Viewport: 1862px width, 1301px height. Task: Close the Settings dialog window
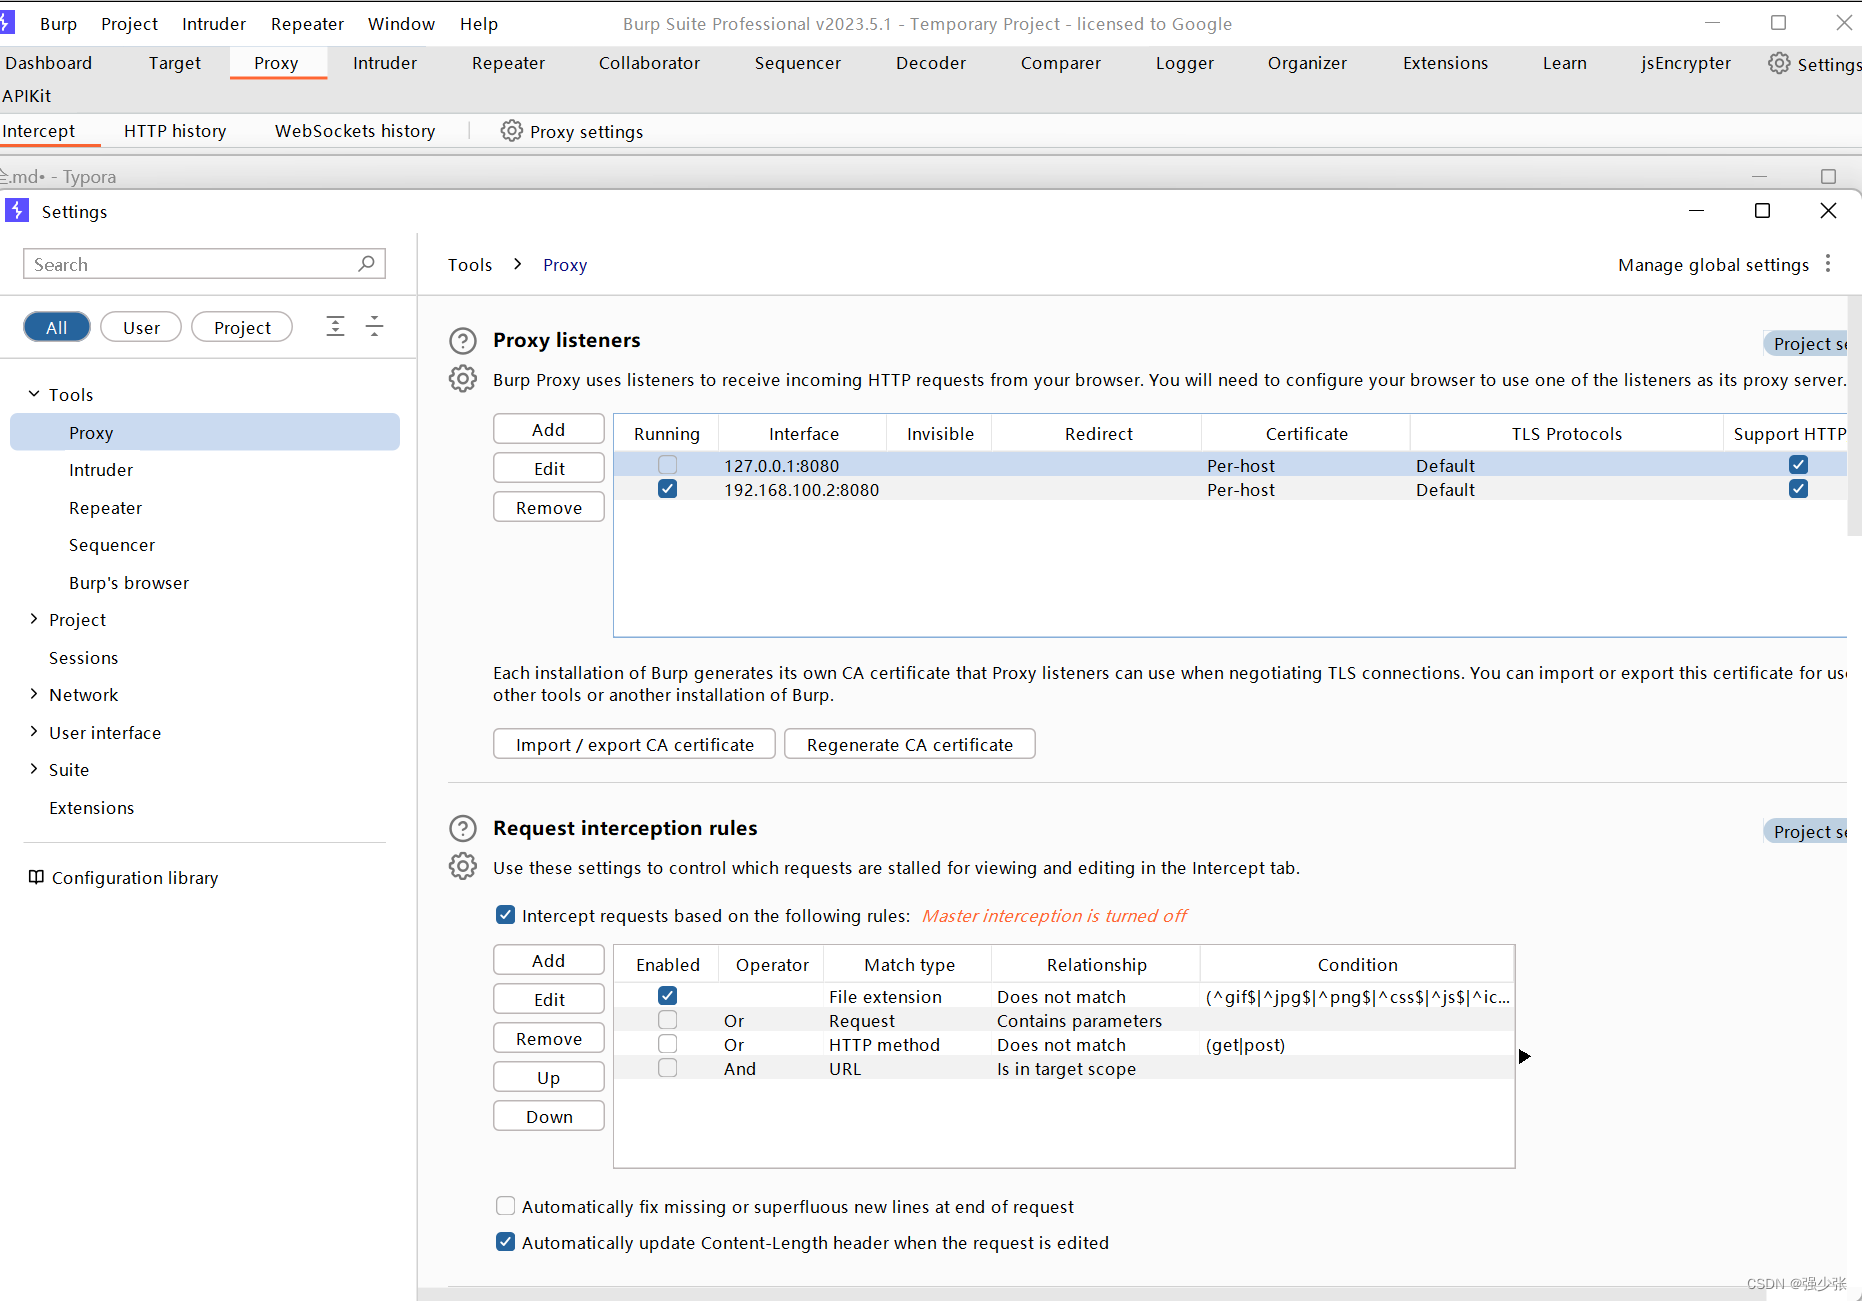pyautogui.click(x=1828, y=211)
